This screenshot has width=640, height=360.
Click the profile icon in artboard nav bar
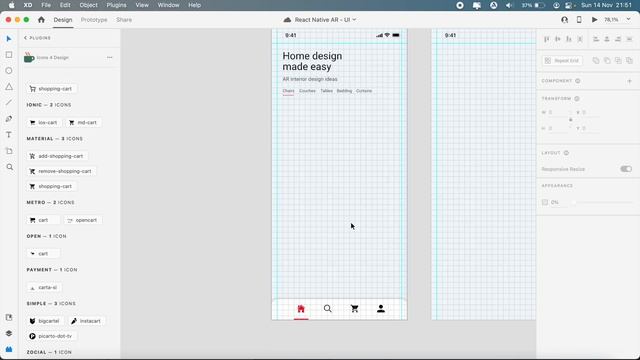[x=381, y=309]
